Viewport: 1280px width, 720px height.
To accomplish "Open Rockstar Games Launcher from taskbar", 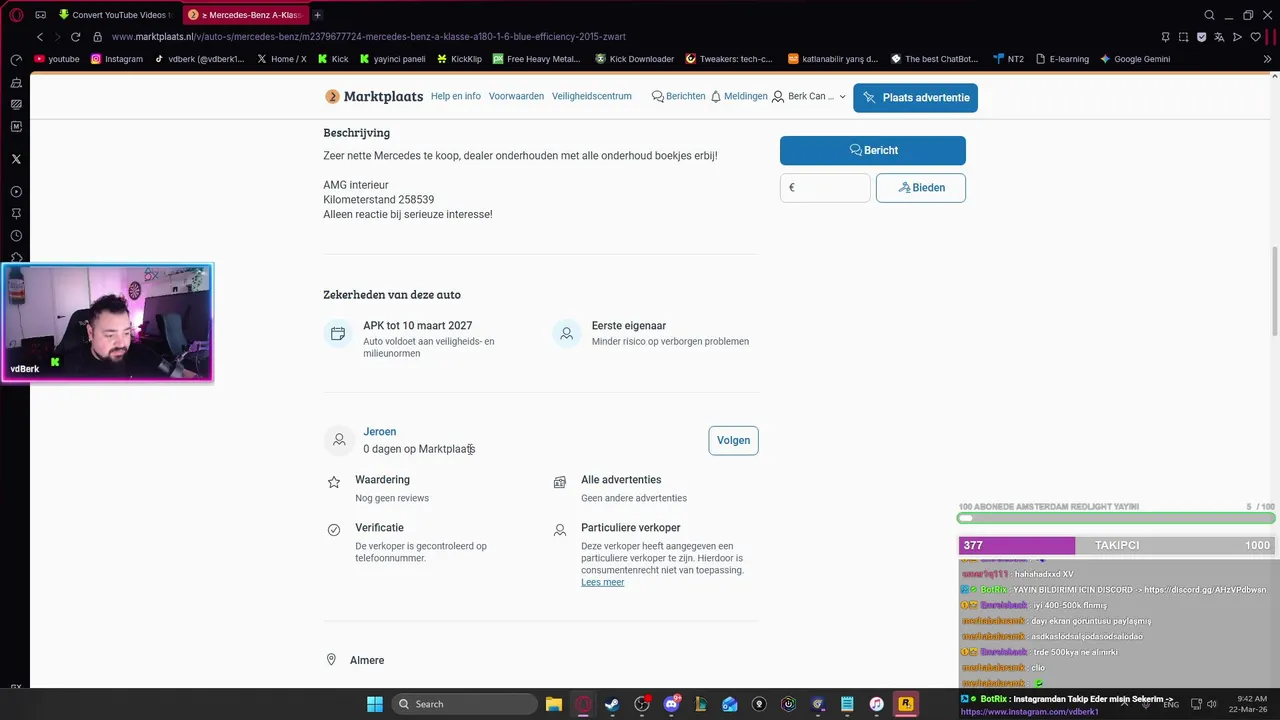I will click(905, 704).
